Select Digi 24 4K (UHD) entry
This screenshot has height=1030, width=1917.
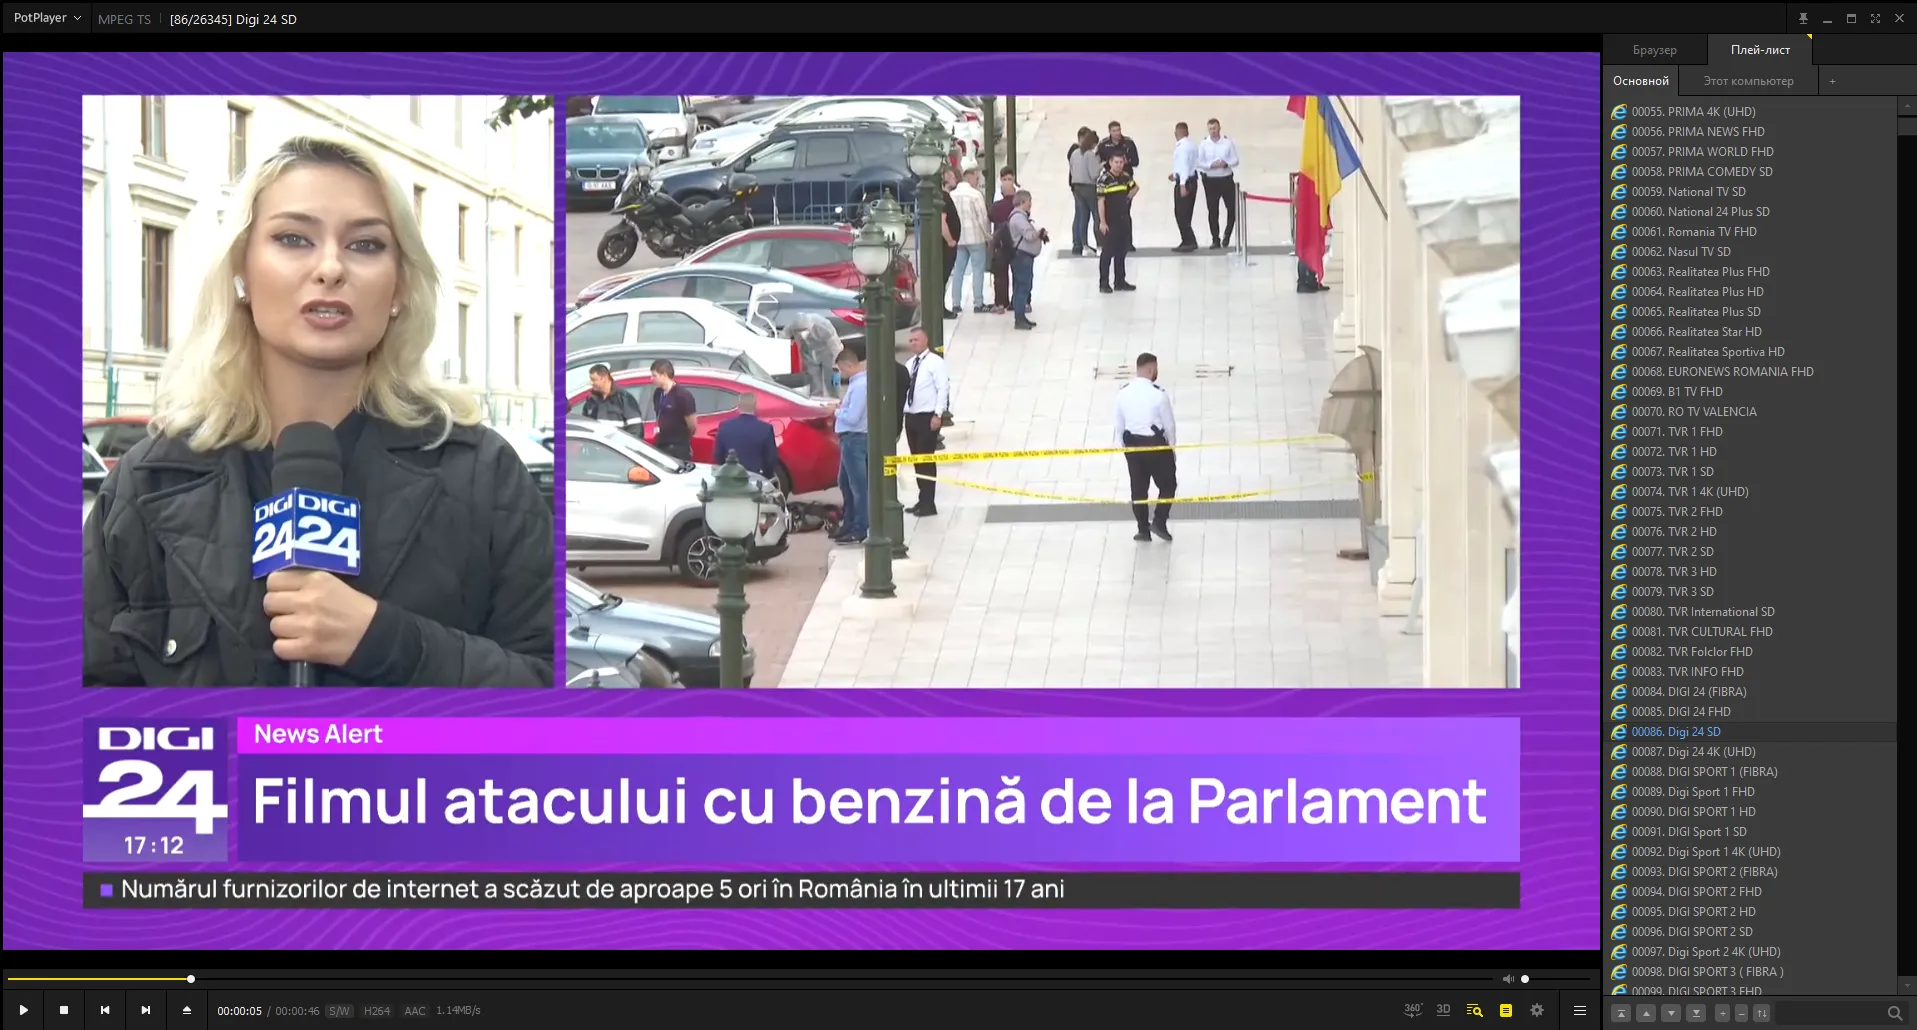[x=1750, y=752]
